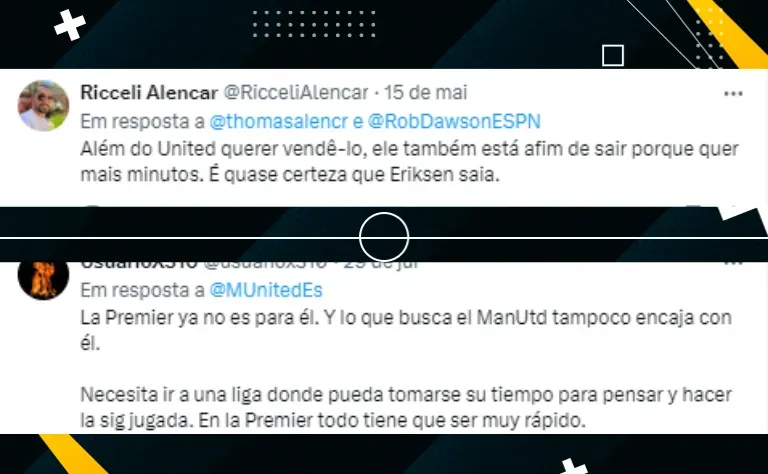Click the paragraph starting Necesita ir a una liga
768x474 pixels.
coord(406,407)
